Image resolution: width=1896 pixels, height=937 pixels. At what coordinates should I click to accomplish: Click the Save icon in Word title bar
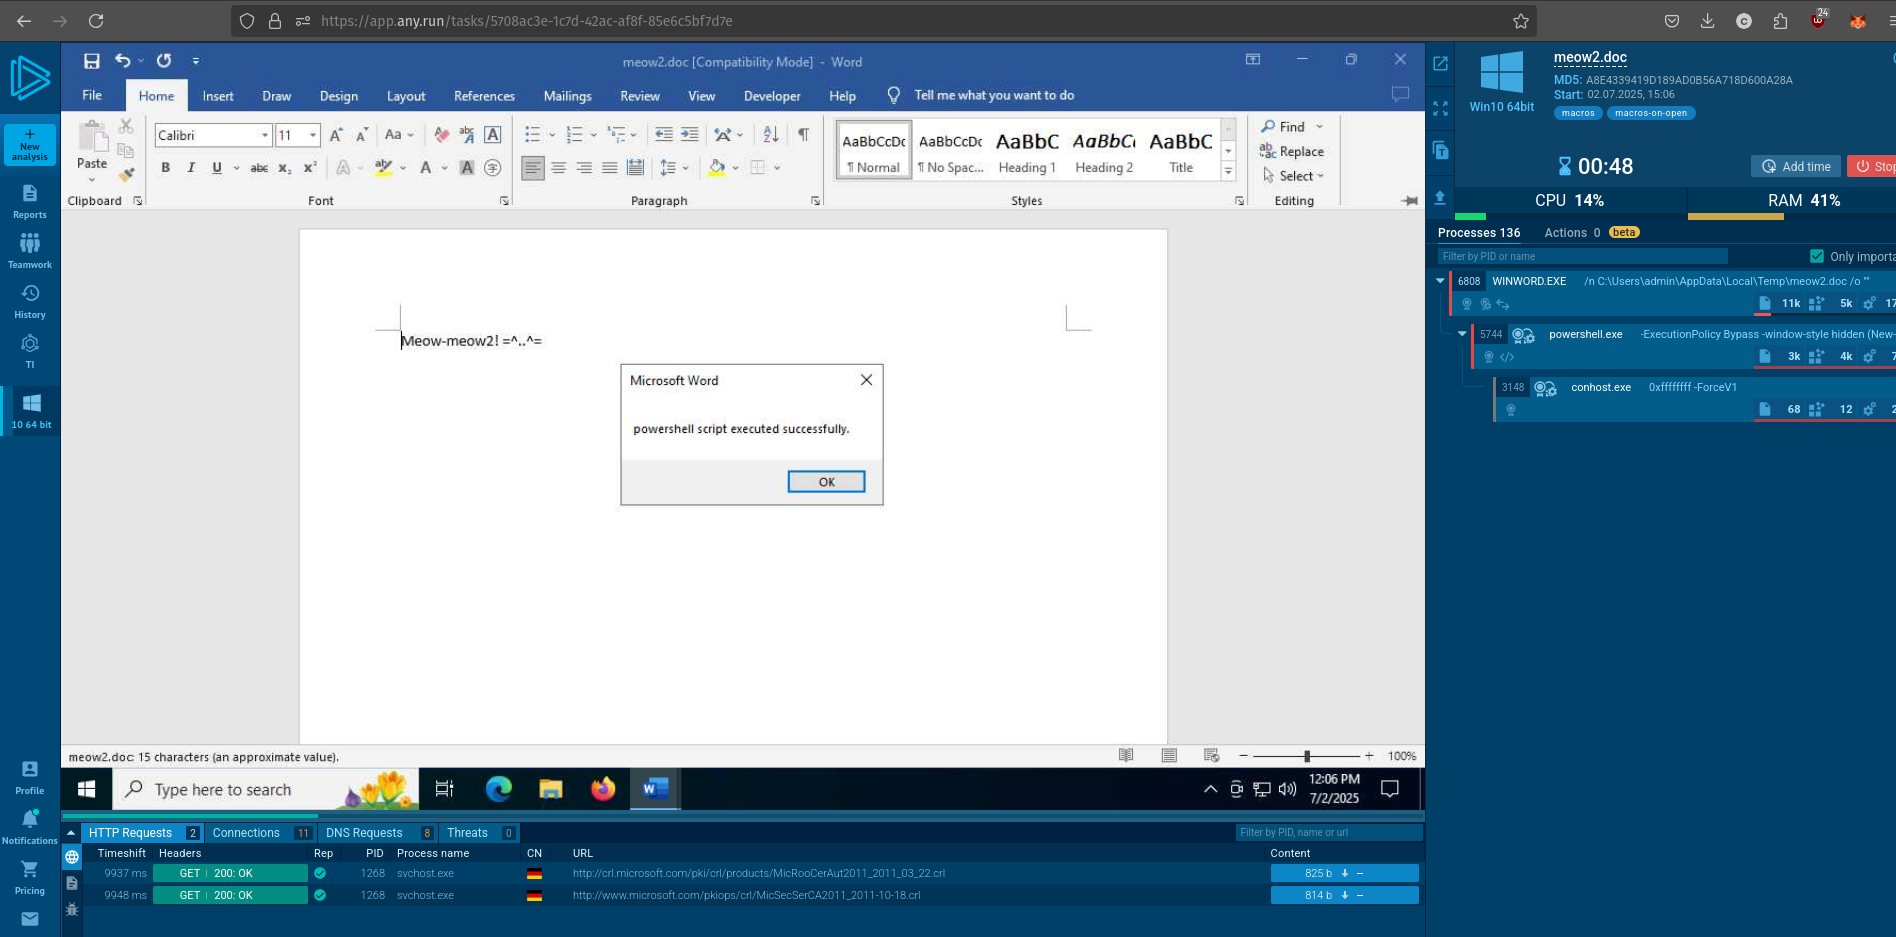[91, 61]
